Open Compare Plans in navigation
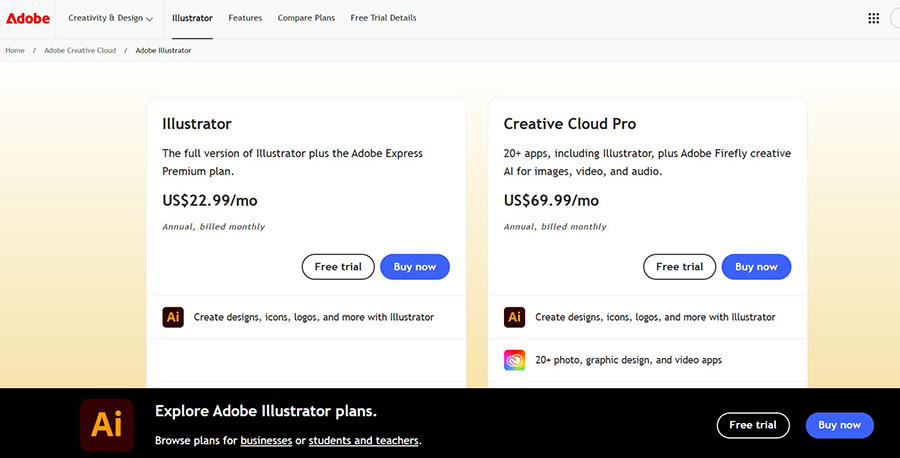The height and width of the screenshot is (458, 900). (x=306, y=18)
